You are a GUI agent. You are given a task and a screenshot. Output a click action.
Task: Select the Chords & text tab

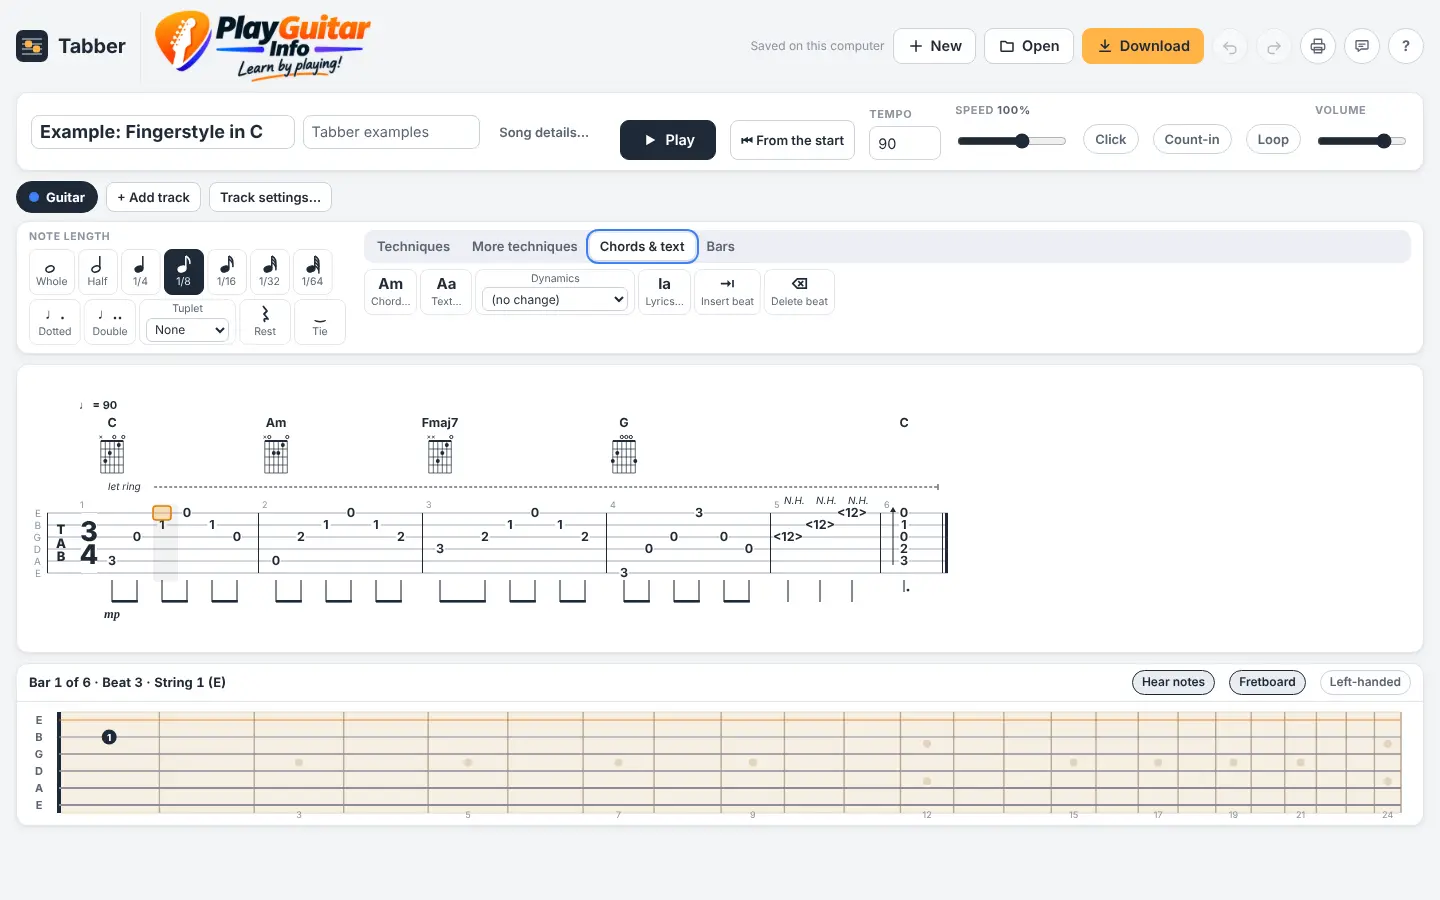[x=642, y=246]
